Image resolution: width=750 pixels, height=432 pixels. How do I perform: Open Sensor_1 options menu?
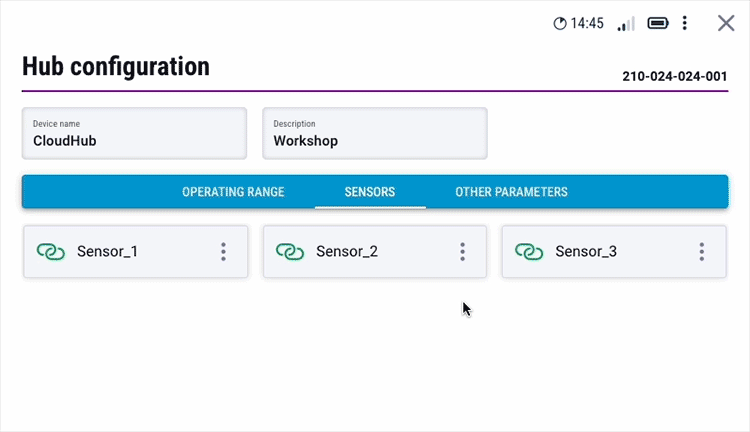pyautogui.click(x=223, y=252)
